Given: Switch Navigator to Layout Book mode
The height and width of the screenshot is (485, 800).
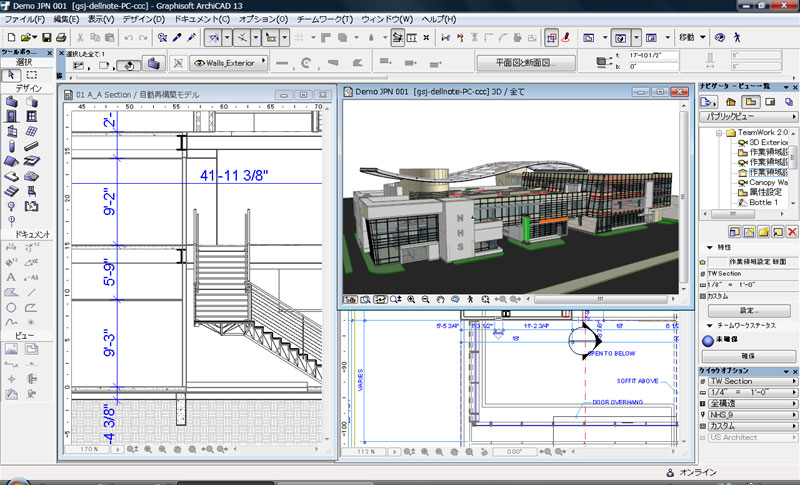Looking at the screenshot, I should point(770,102).
